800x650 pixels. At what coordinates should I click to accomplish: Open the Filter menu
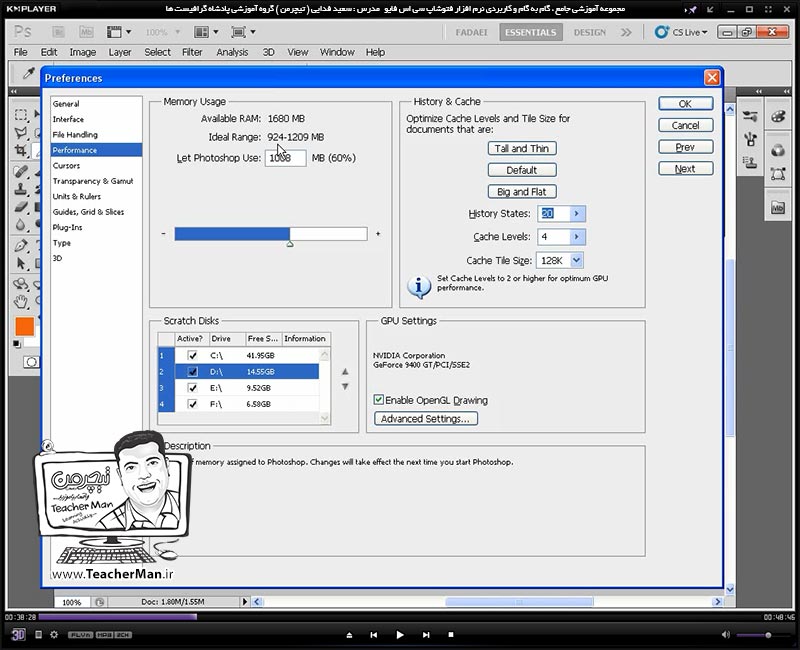[192, 52]
